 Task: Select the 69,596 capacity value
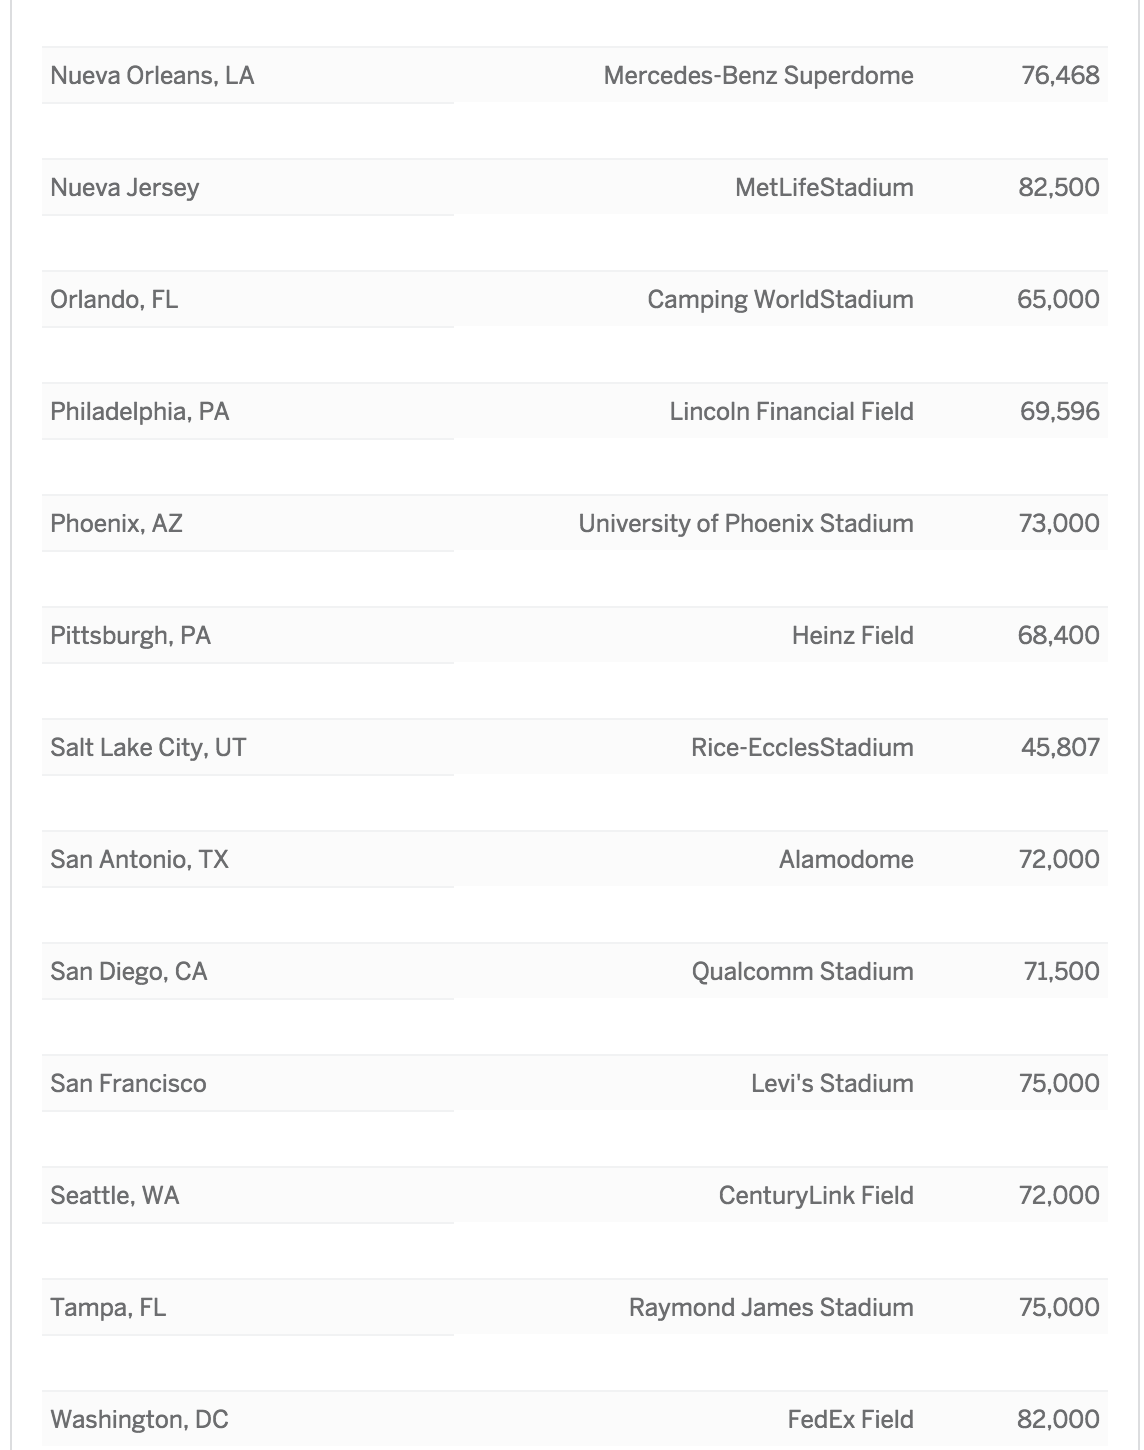click(x=1059, y=412)
